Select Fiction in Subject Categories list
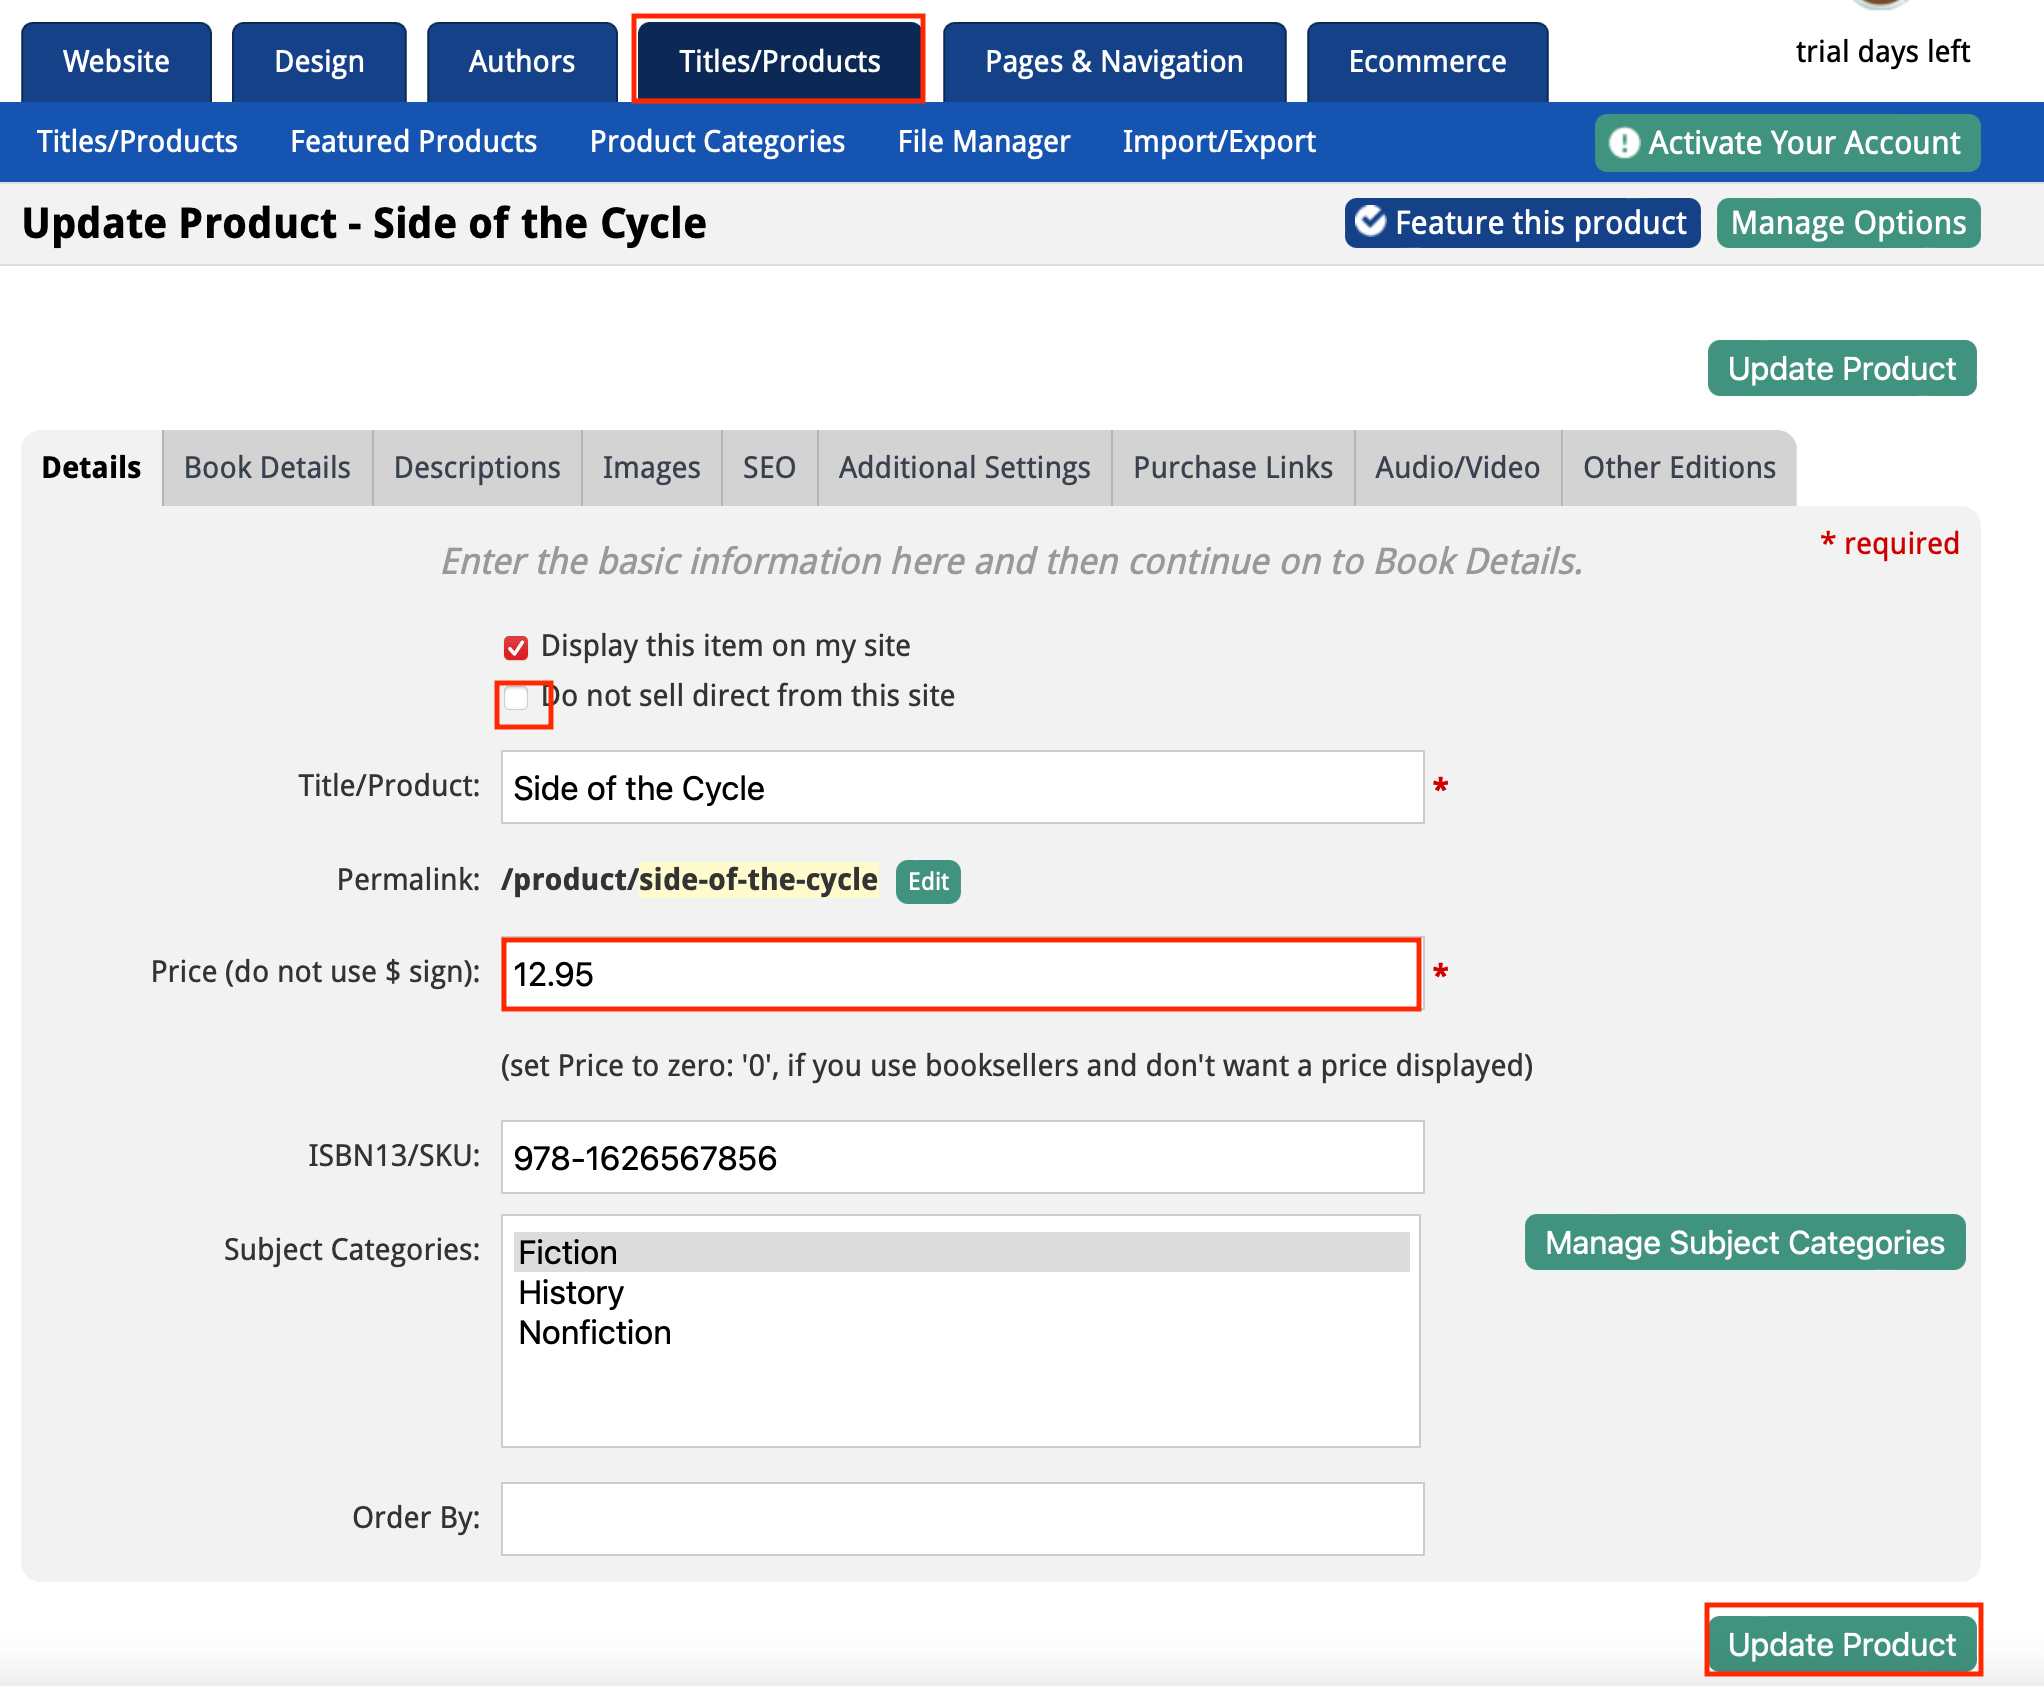The height and width of the screenshot is (1686, 2044). (x=567, y=1252)
